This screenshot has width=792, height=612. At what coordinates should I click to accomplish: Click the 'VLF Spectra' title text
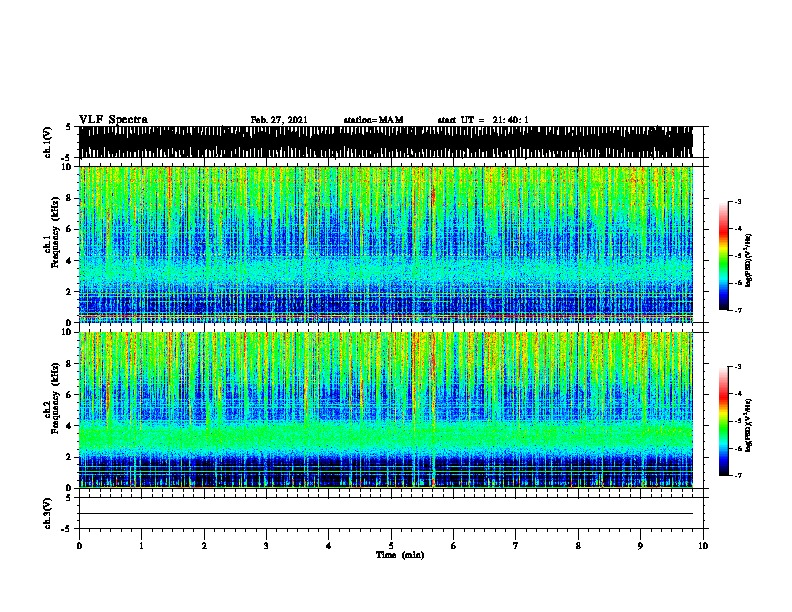(113, 120)
